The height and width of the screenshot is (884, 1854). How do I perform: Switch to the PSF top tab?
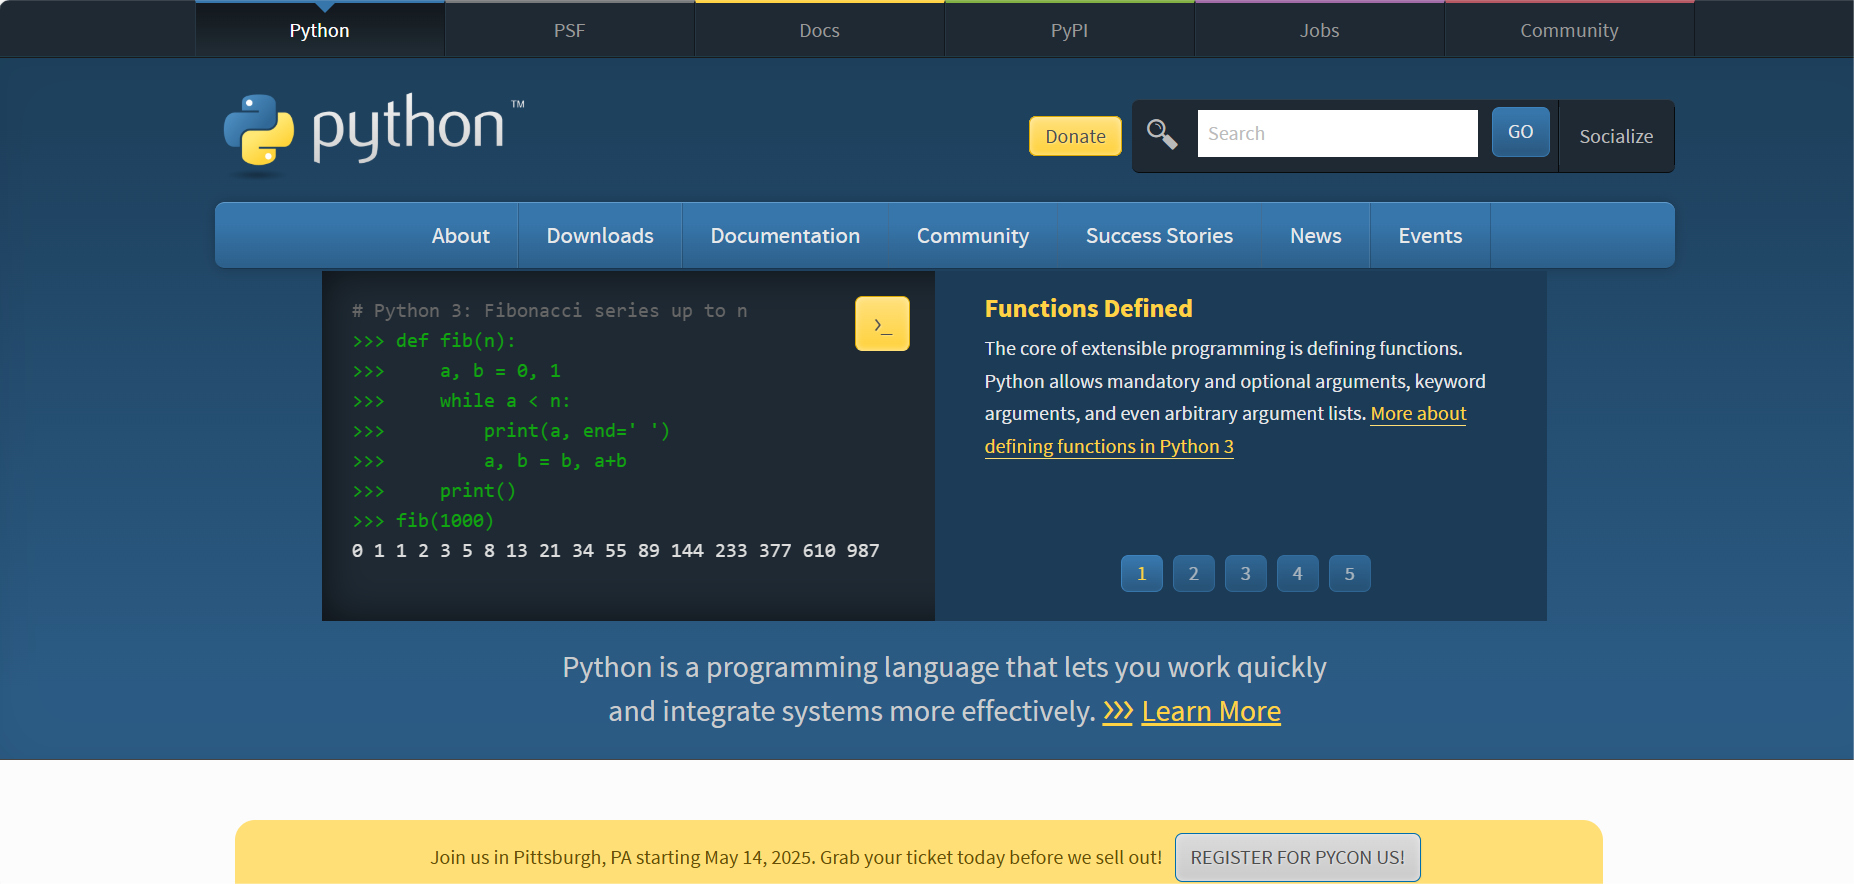[x=570, y=30]
